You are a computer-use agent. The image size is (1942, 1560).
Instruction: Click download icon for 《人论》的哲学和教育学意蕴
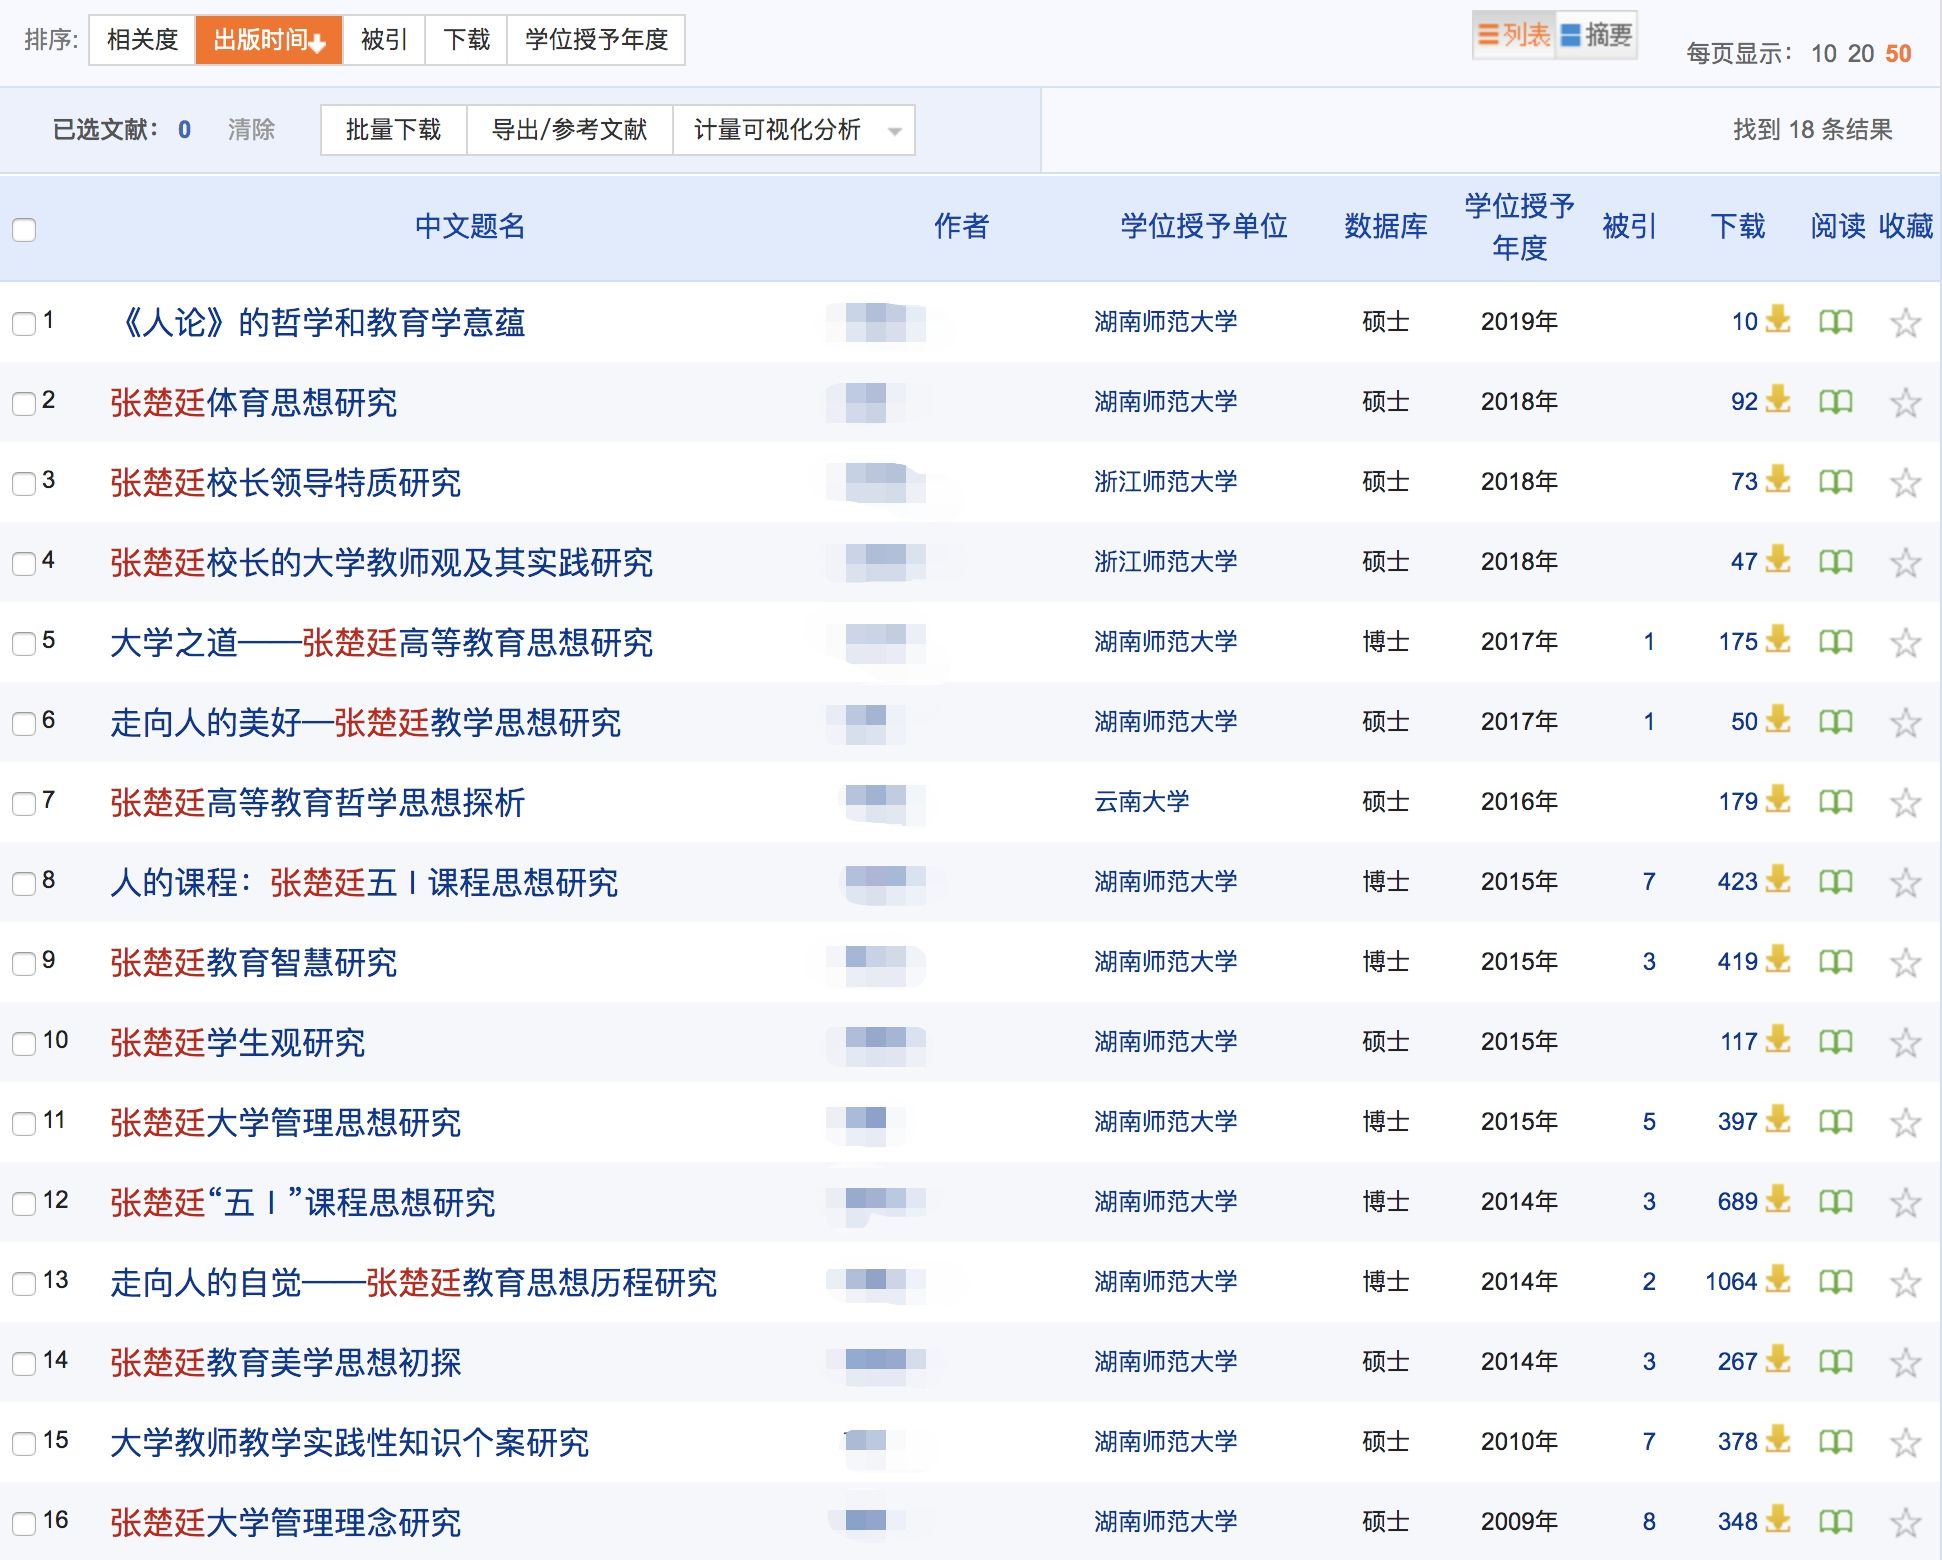pos(1777,320)
